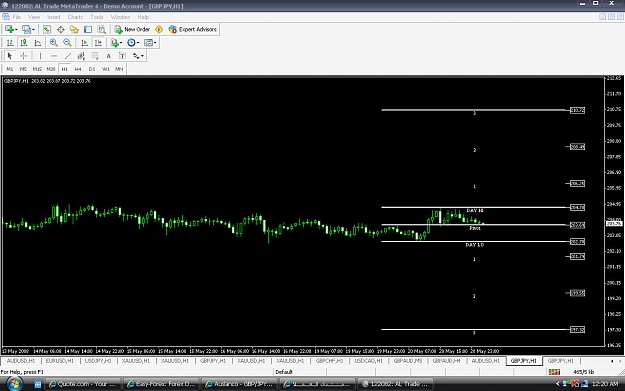Open the Windows Start button
Image resolution: width=625 pixels, height=391 pixels.
pyautogui.click(x=14, y=384)
